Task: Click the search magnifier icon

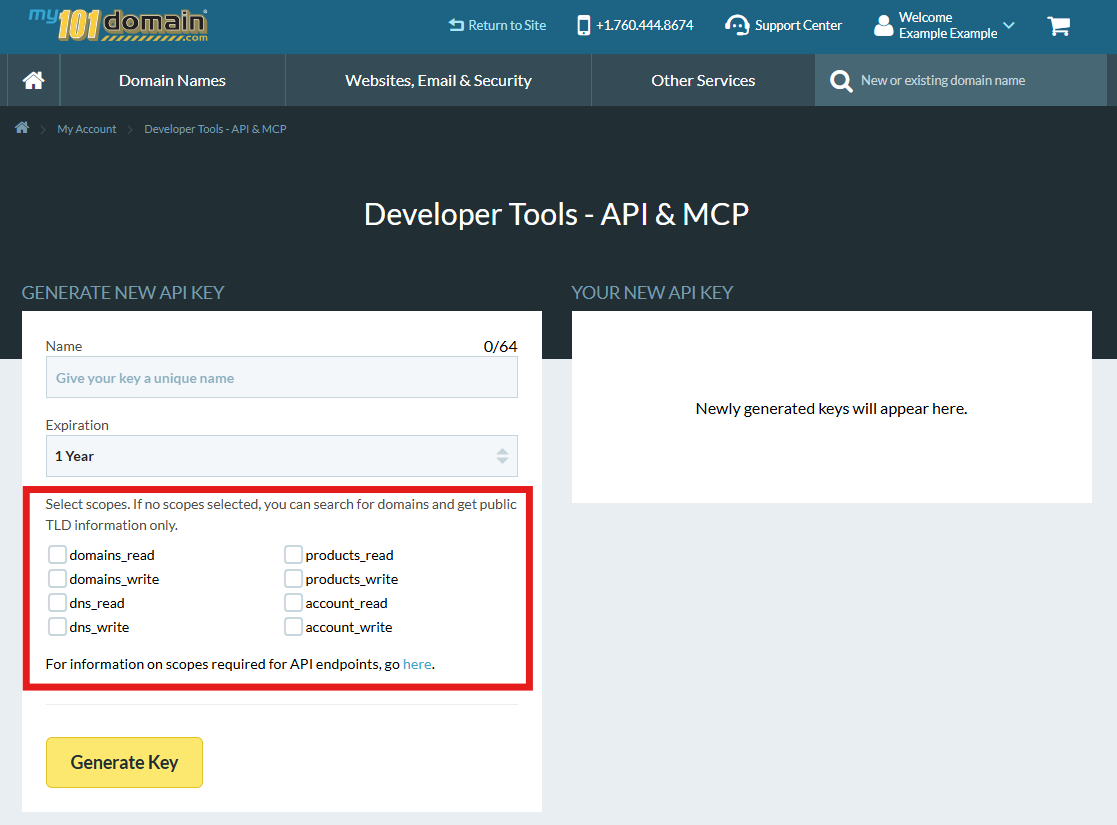Action: click(x=841, y=81)
